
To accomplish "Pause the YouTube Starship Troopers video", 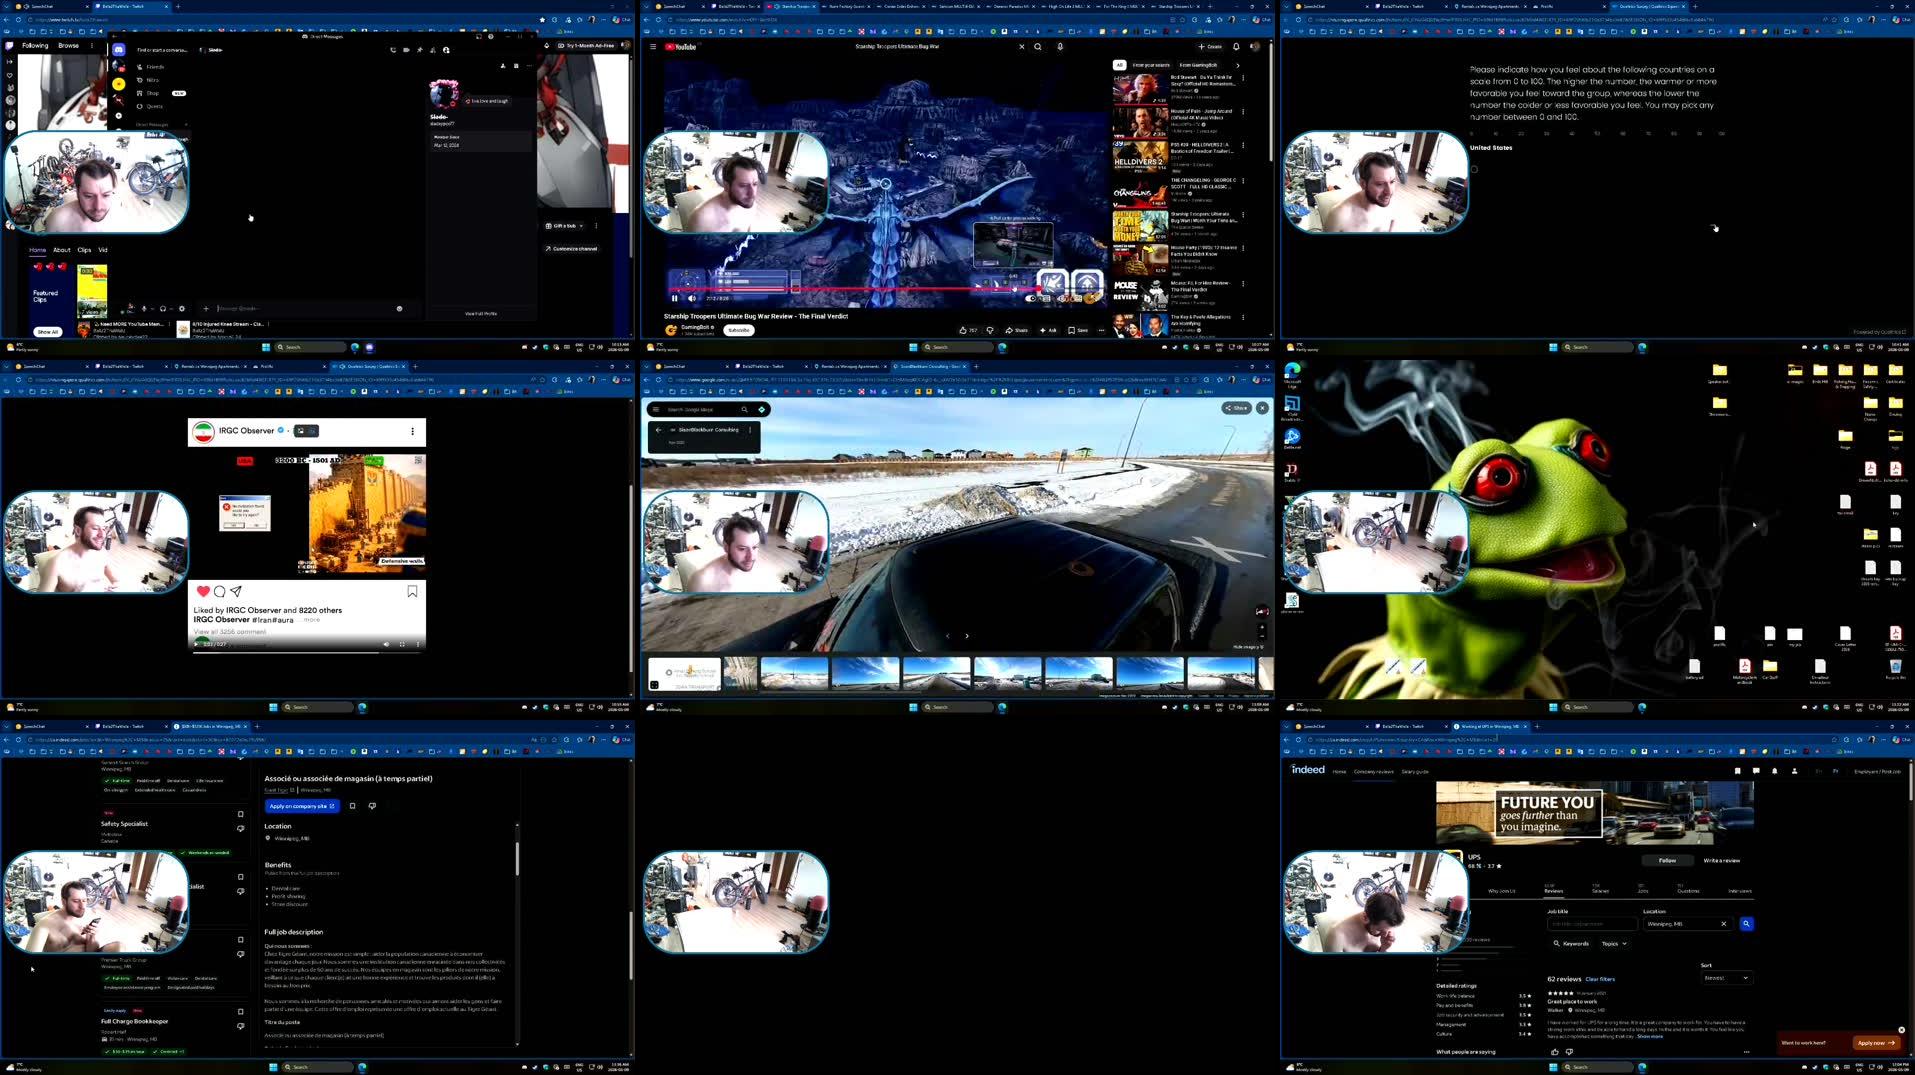I will pos(674,298).
